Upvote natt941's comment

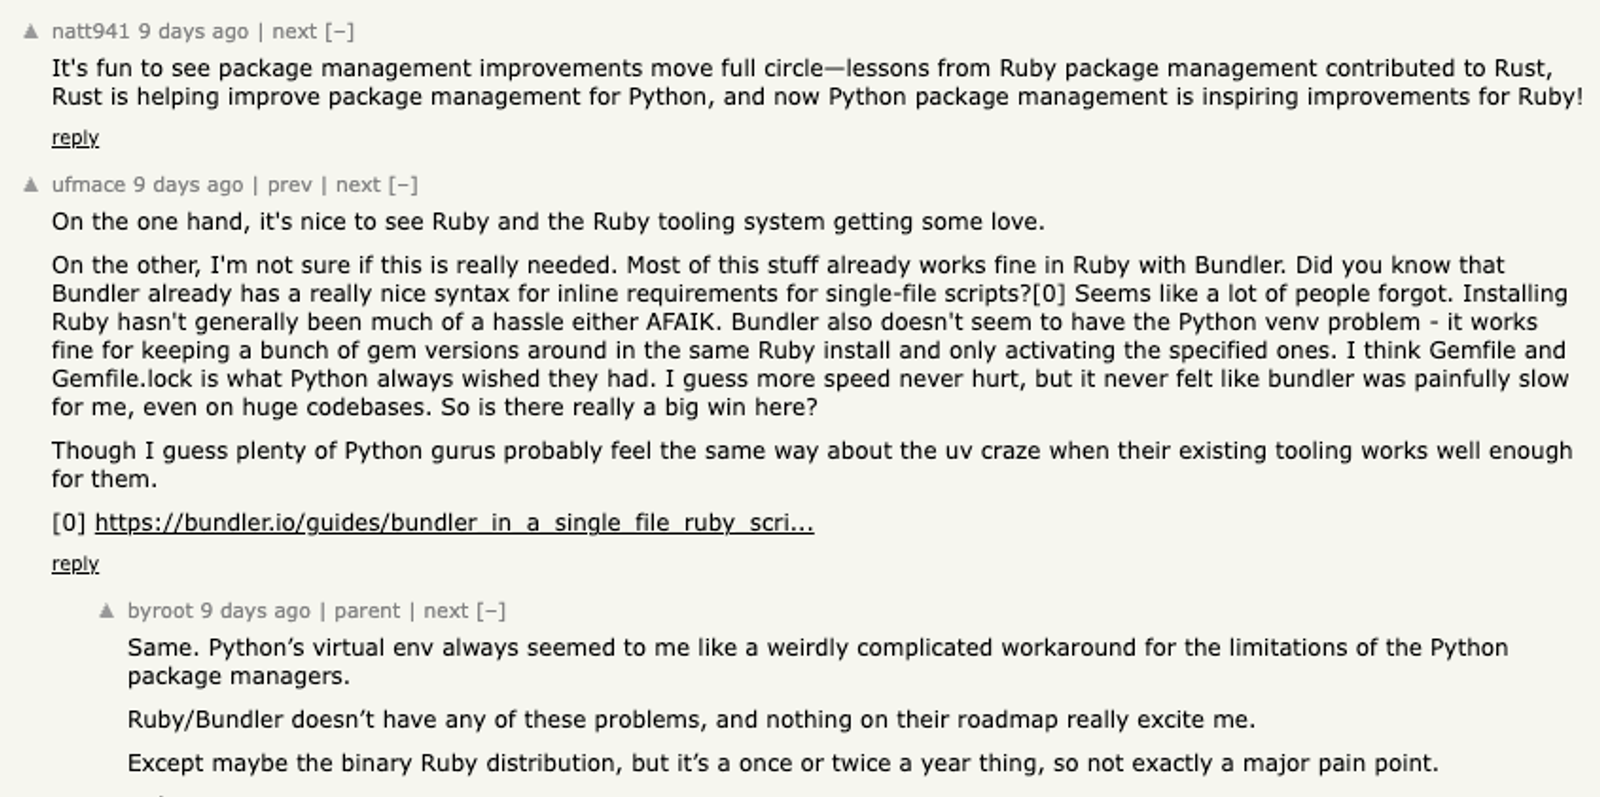(x=31, y=31)
